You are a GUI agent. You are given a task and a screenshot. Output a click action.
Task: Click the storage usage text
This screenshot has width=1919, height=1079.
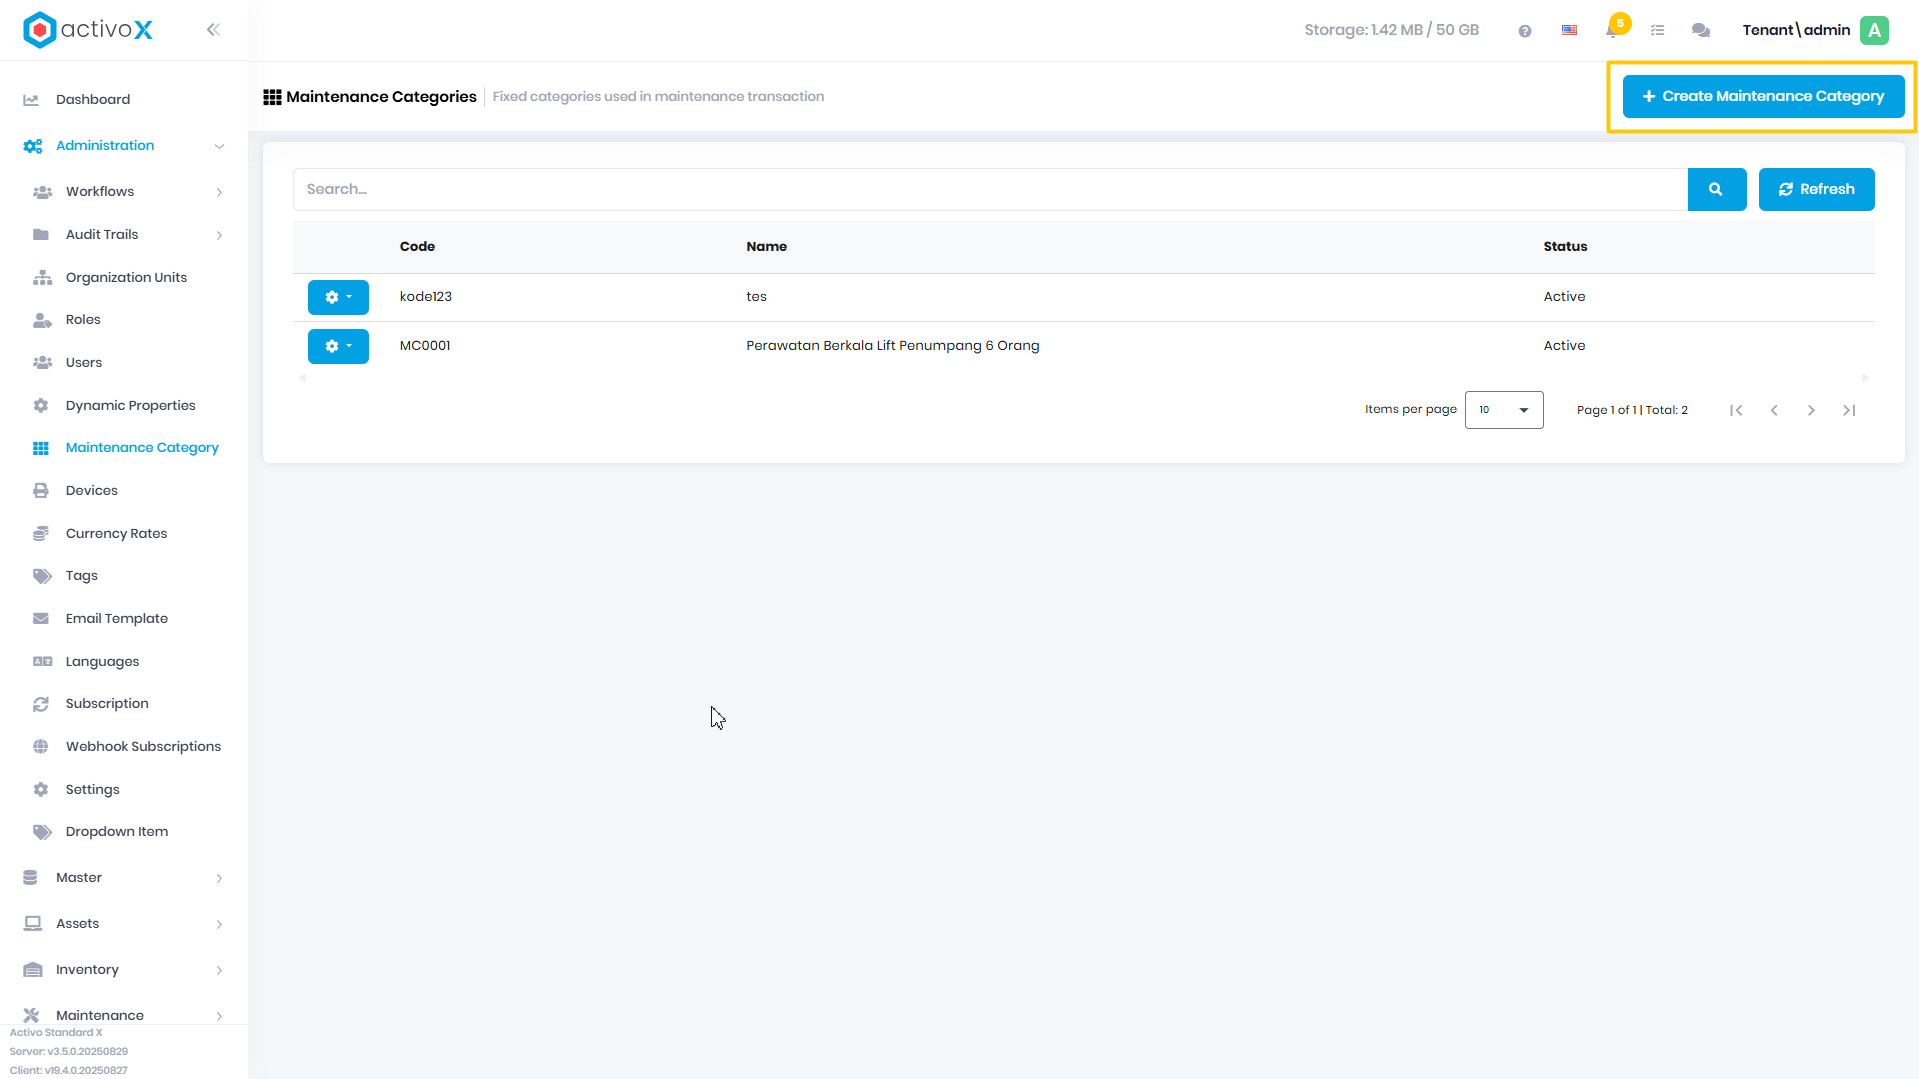point(1391,30)
